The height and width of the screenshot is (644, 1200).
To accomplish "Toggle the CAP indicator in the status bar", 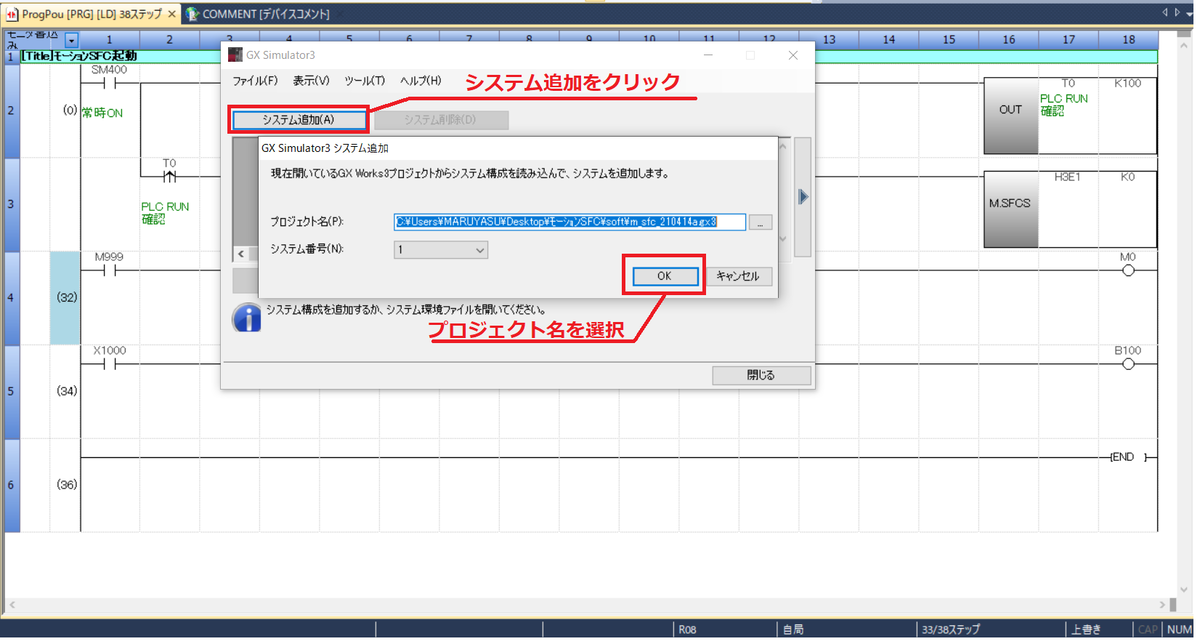I will 1146,628.
